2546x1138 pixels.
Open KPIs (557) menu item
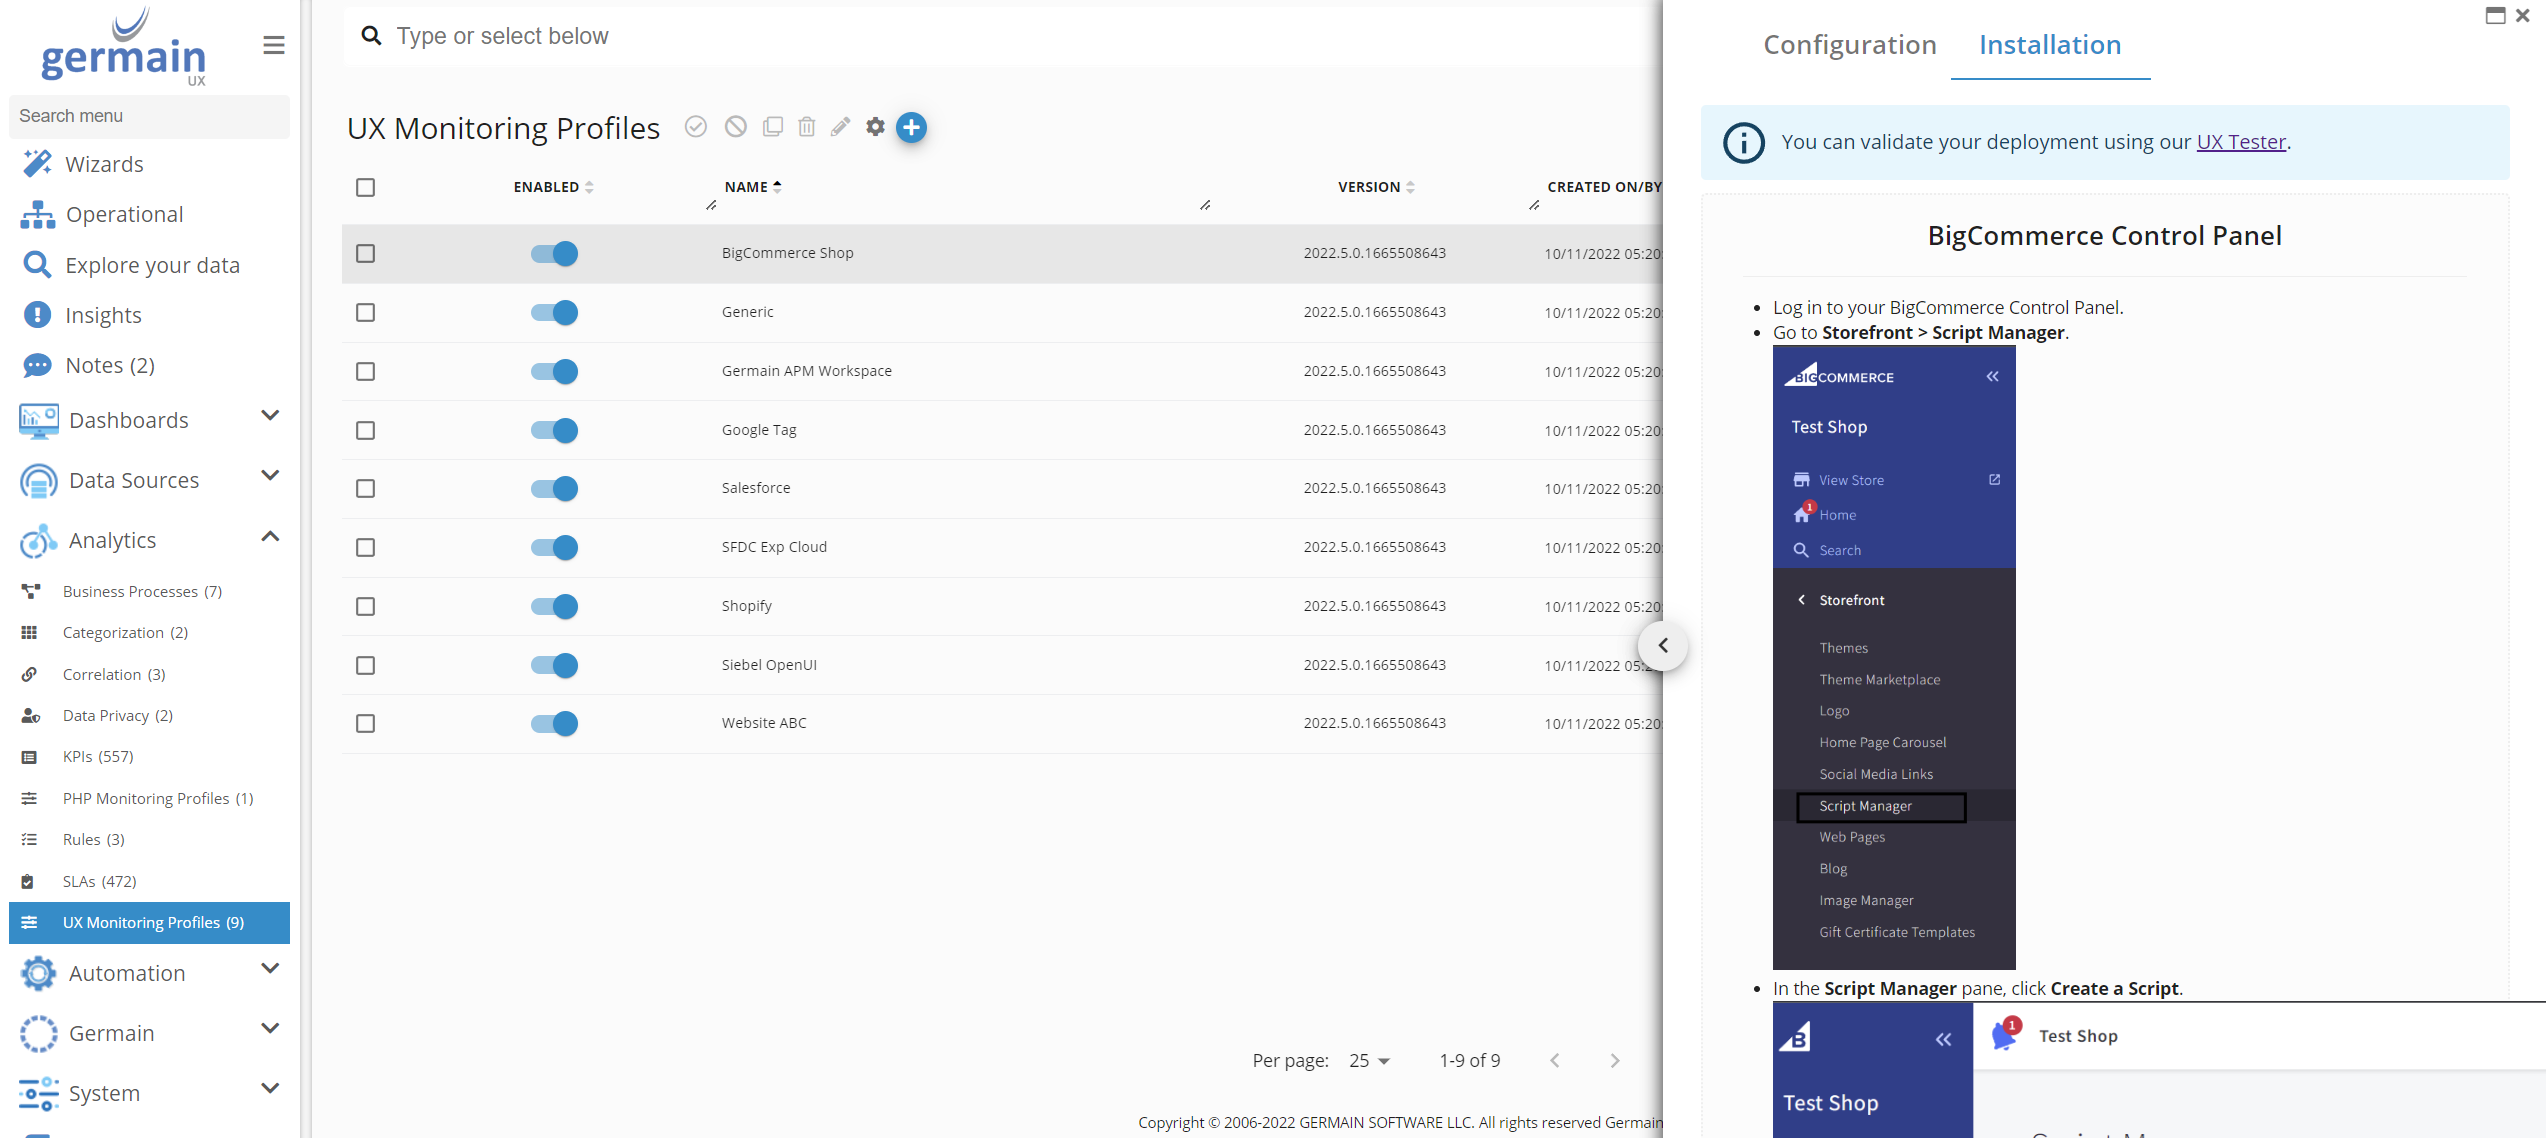(98, 757)
